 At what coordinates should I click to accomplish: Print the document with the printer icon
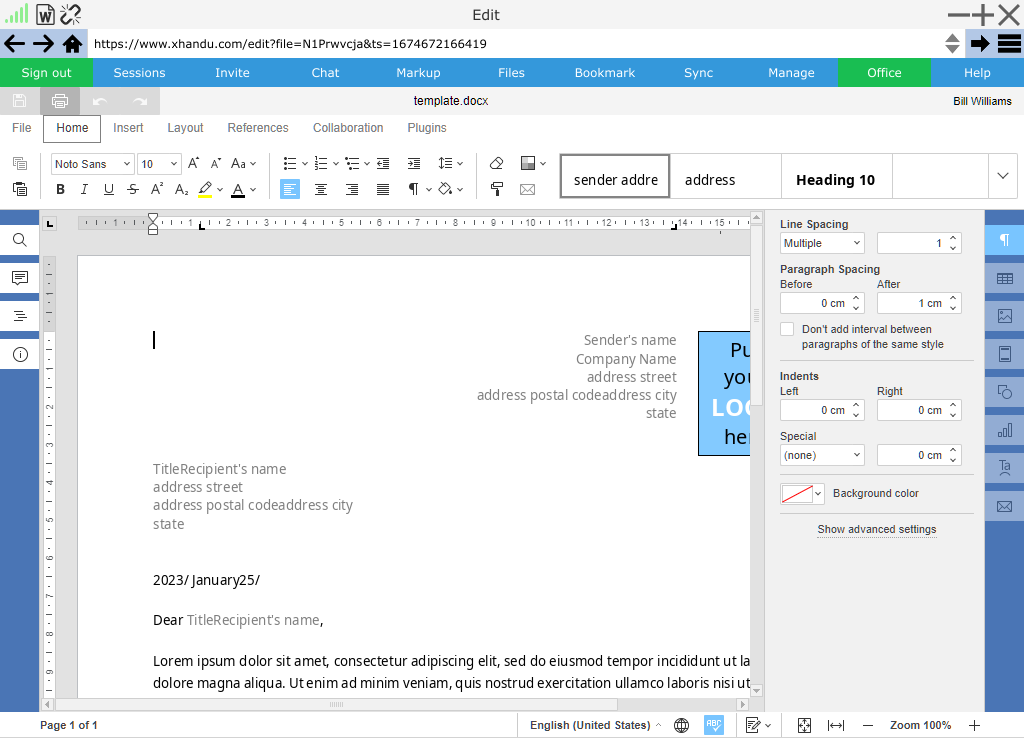(59, 101)
